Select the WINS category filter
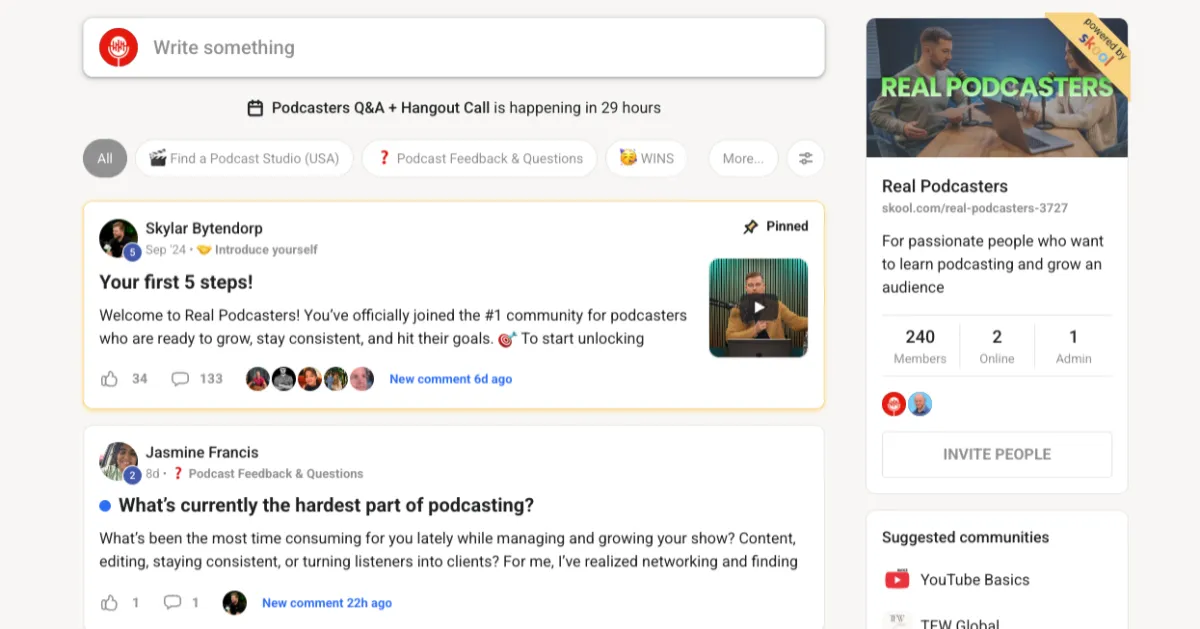Image resolution: width=1200 pixels, height=629 pixels. (646, 158)
